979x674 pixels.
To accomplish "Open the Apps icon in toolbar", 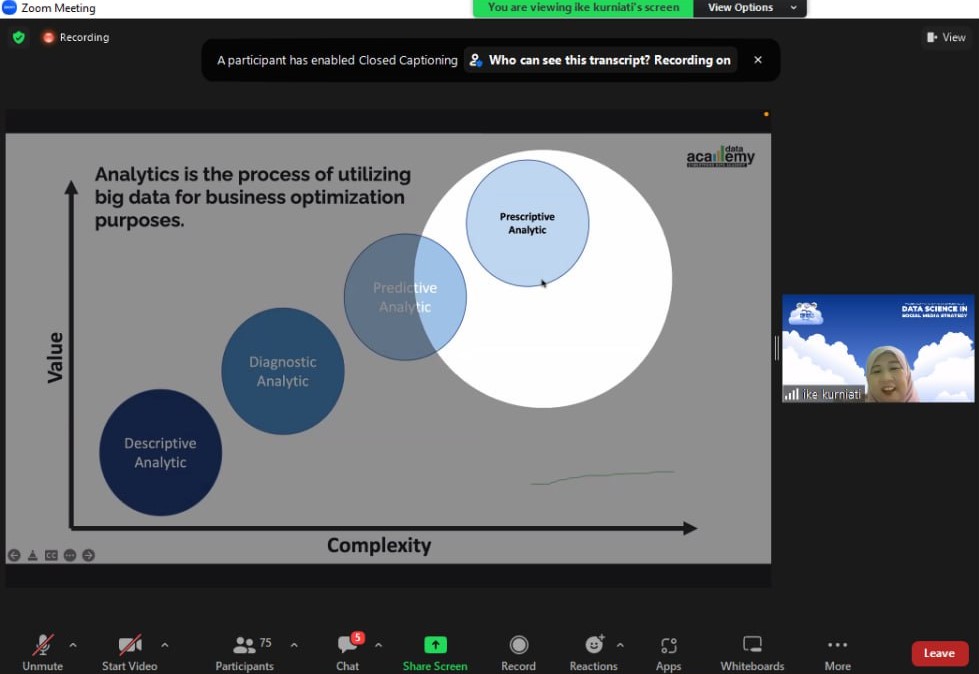I will tap(668, 645).
